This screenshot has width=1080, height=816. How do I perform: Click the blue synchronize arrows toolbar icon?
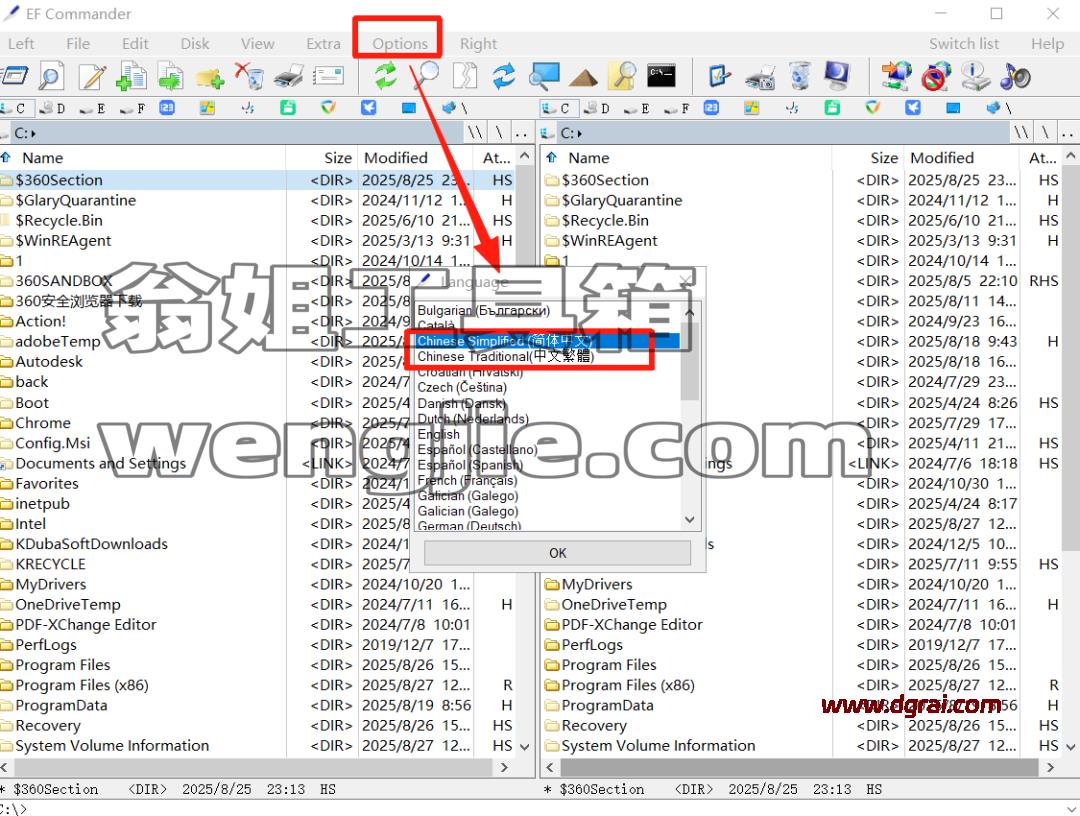504,76
